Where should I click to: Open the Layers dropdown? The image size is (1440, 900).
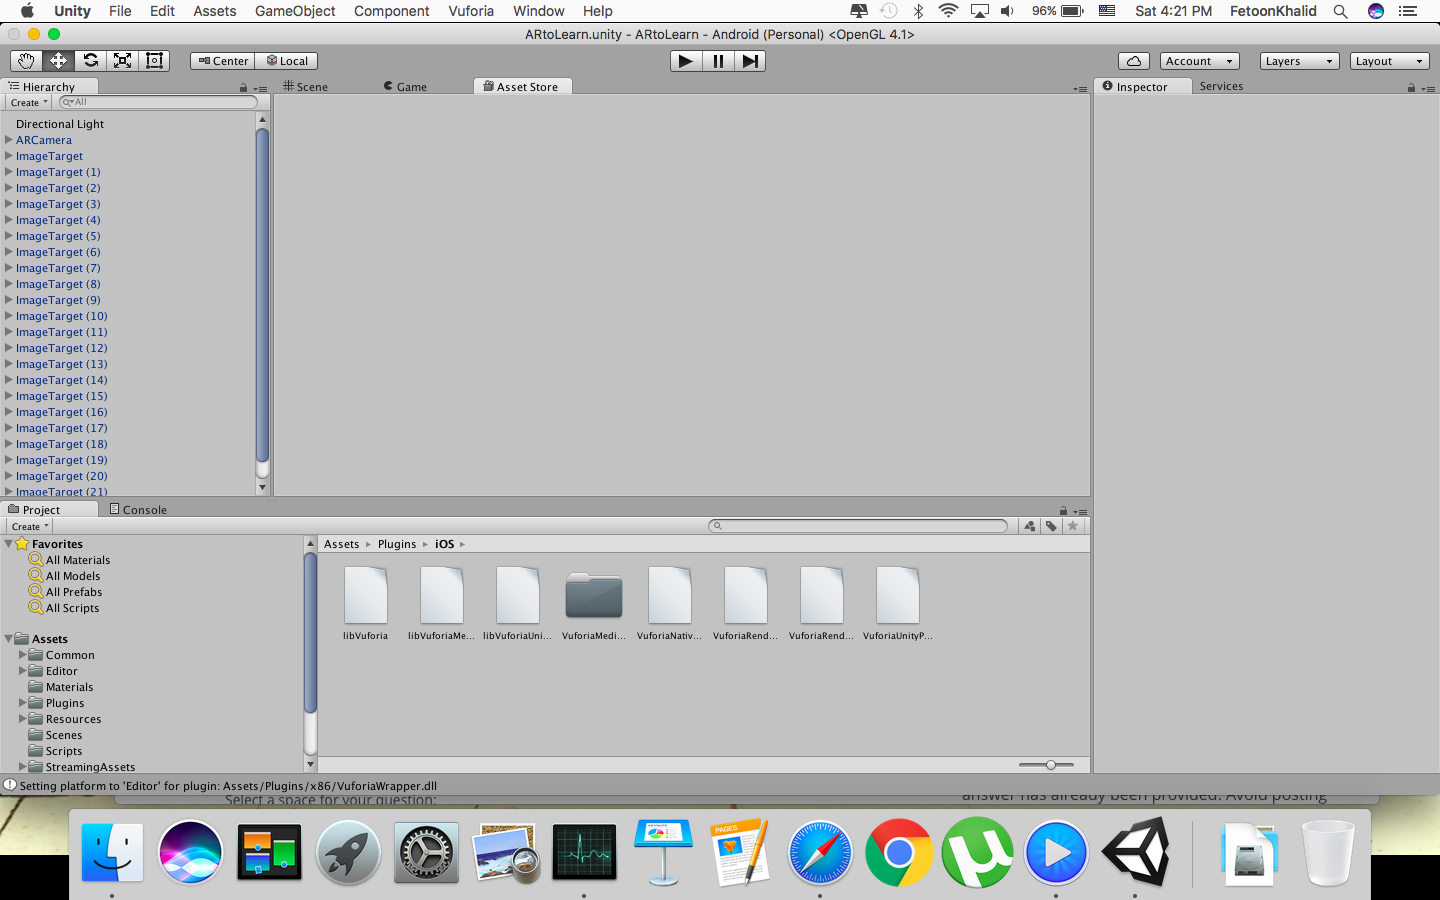point(1299,61)
